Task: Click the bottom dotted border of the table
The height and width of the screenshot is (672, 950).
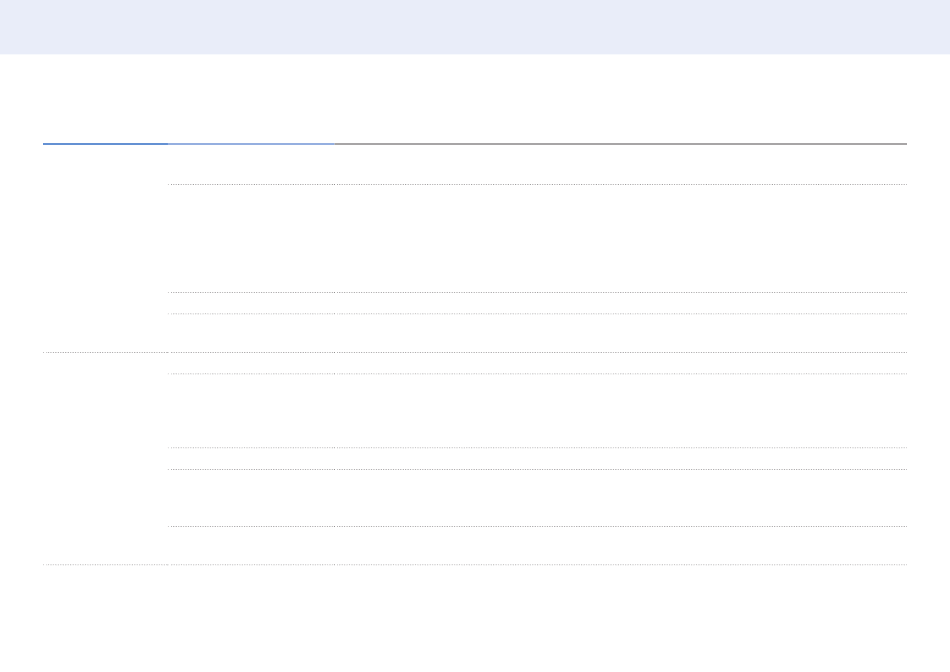Action: coord(475,565)
